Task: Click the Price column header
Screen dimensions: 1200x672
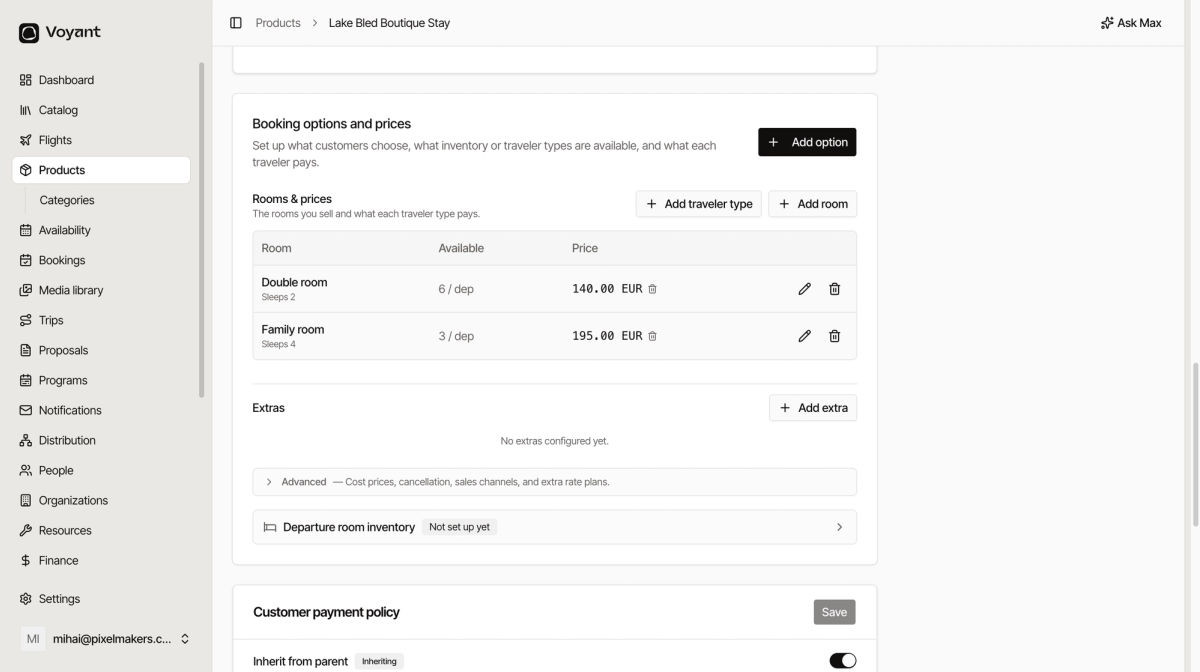Action: coord(585,248)
